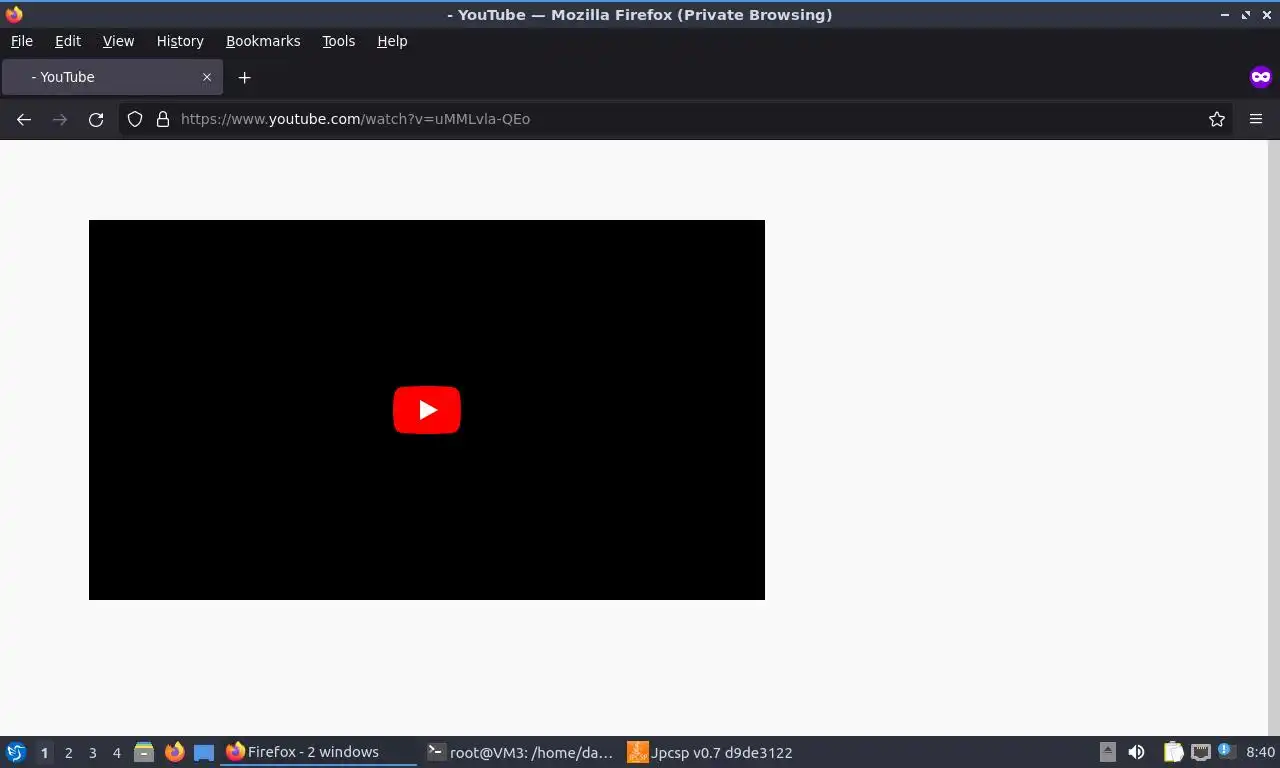Switch to virtual desktop 4
1280x768 pixels.
click(116, 753)
